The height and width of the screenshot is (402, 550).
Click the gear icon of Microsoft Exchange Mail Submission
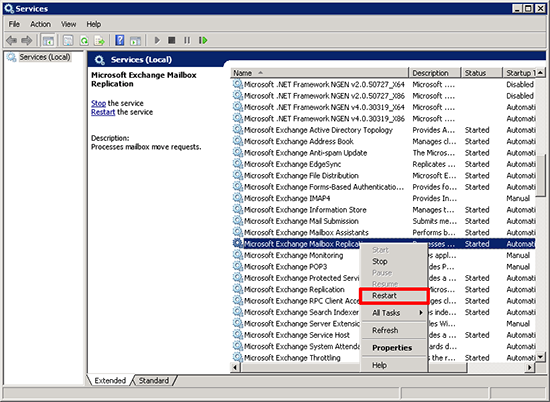point(238,221)
